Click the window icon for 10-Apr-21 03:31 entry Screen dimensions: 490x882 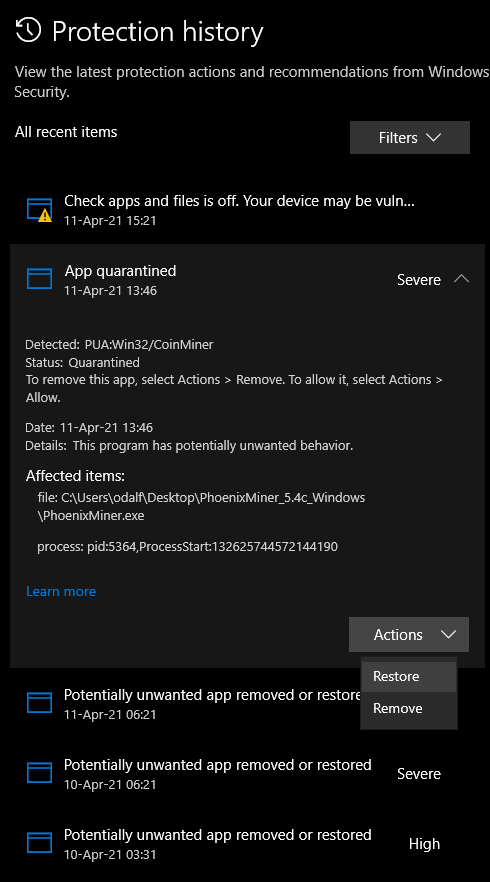pos(39,843)
